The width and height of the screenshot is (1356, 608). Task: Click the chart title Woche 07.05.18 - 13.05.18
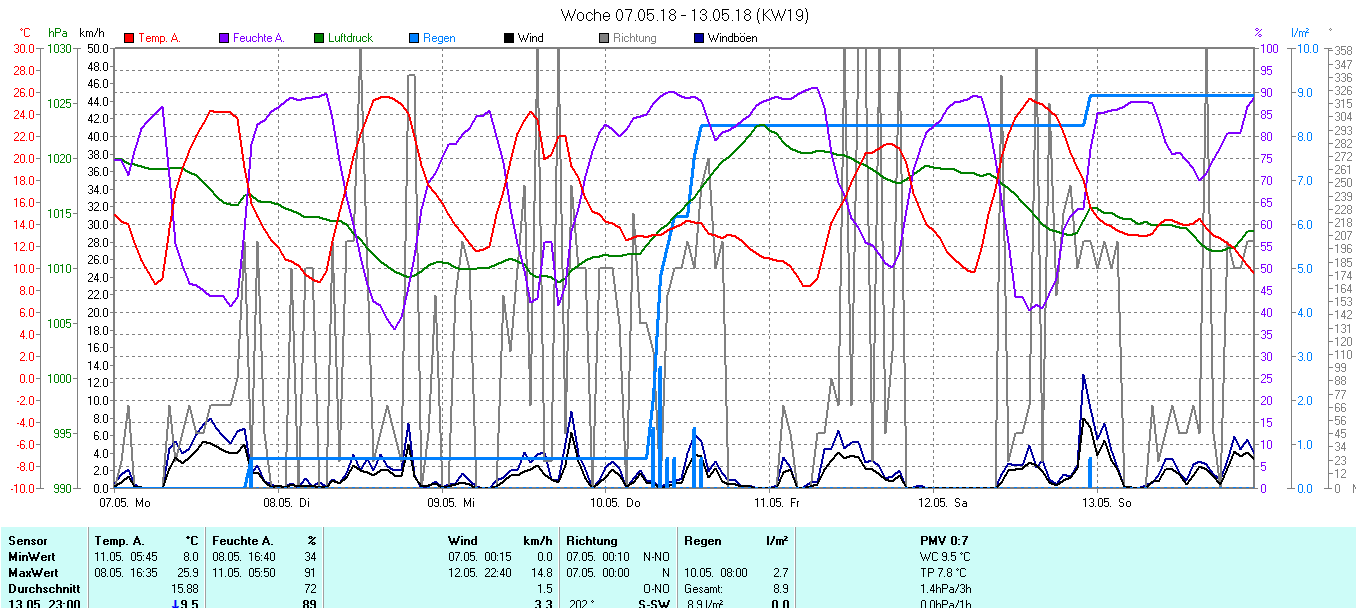coord(684,15)
